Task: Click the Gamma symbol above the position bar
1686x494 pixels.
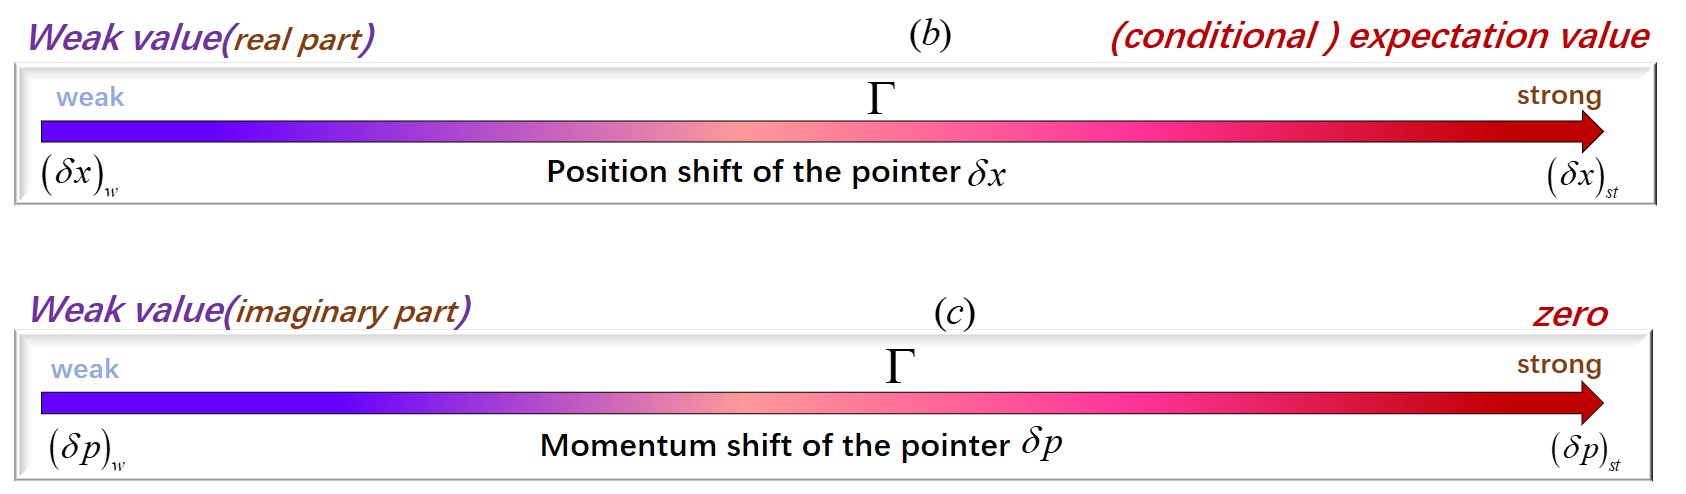Action: [x=880, y=98]
